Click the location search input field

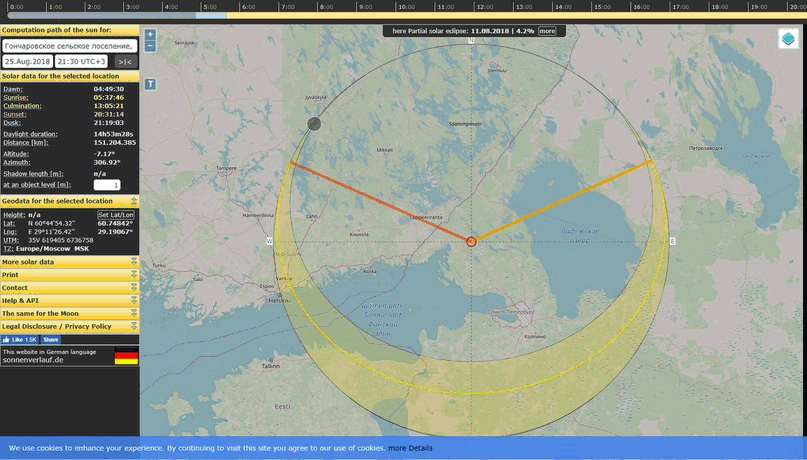tap(69, 46)
